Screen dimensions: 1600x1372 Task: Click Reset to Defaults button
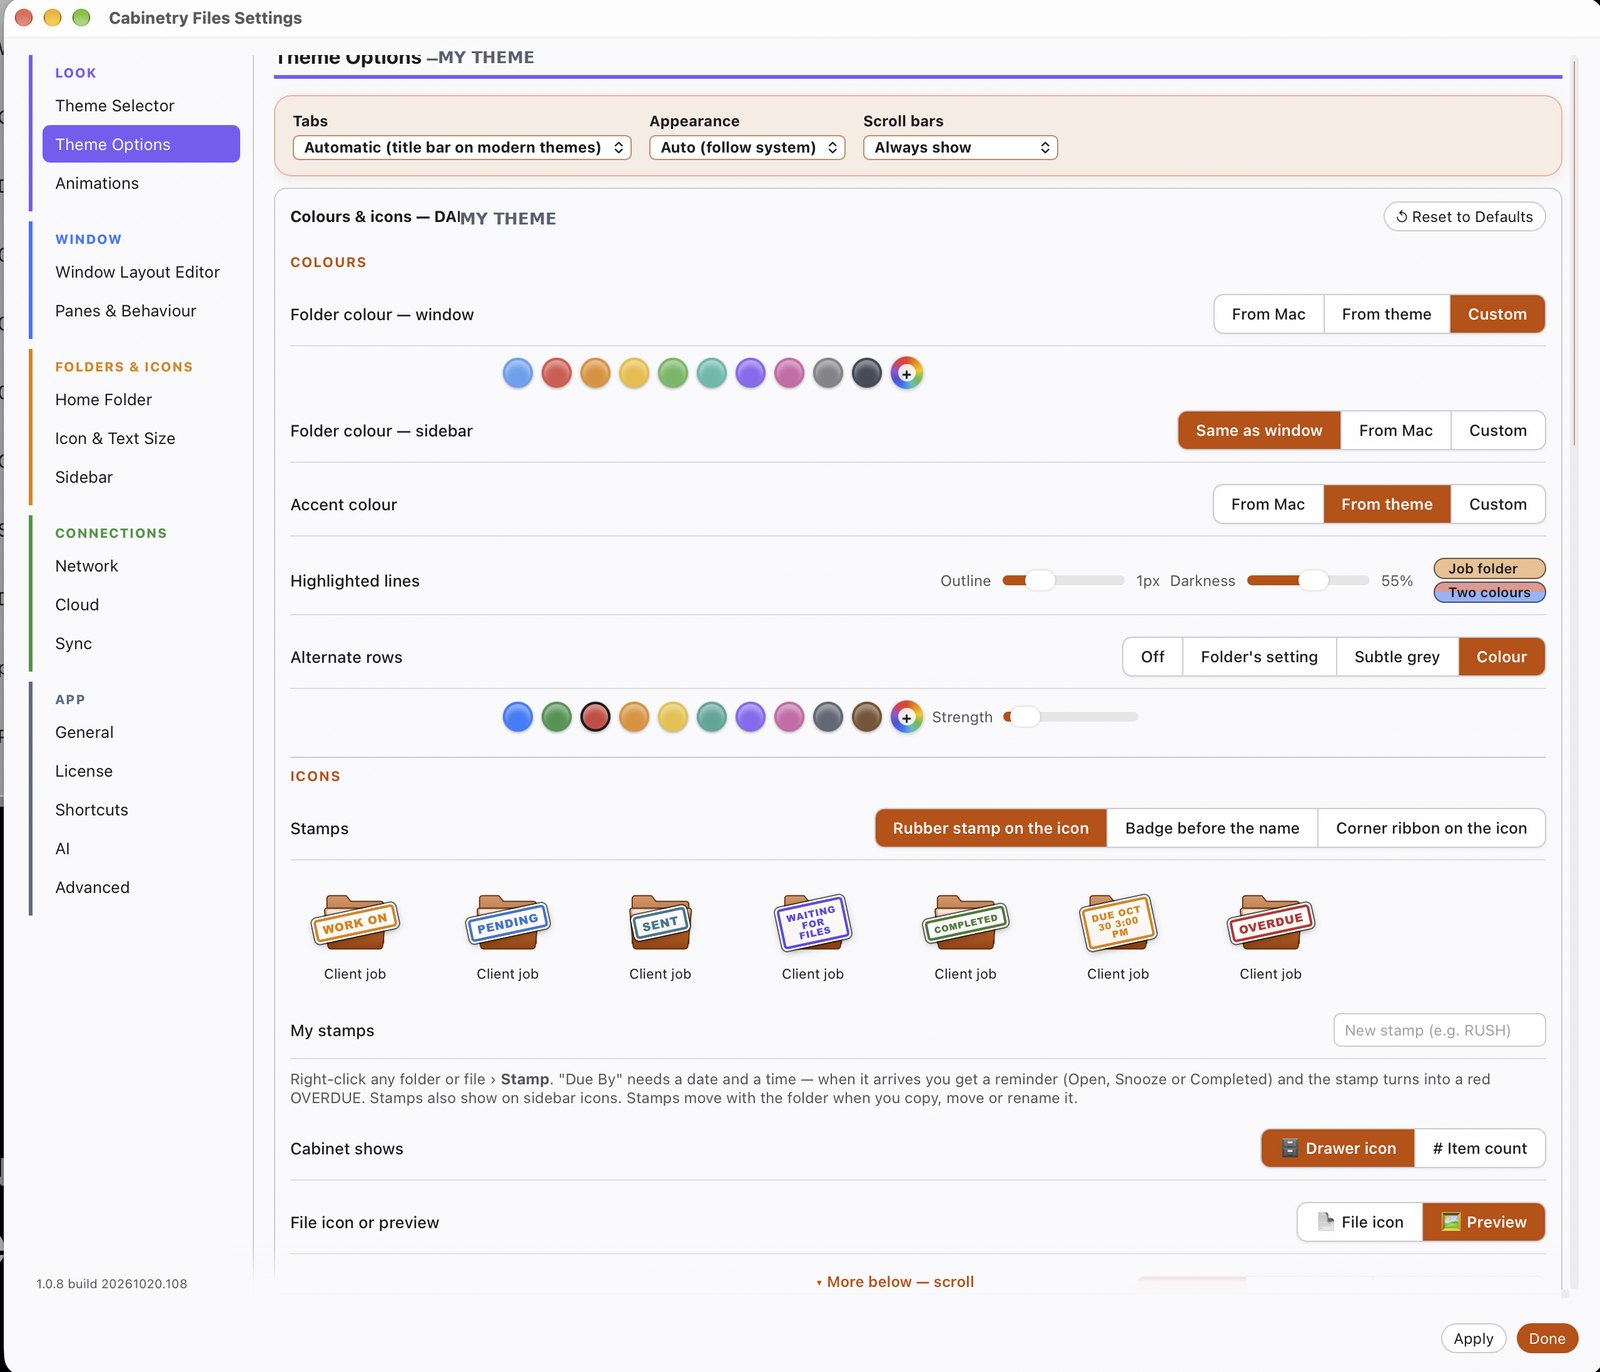click(1464, 217)
